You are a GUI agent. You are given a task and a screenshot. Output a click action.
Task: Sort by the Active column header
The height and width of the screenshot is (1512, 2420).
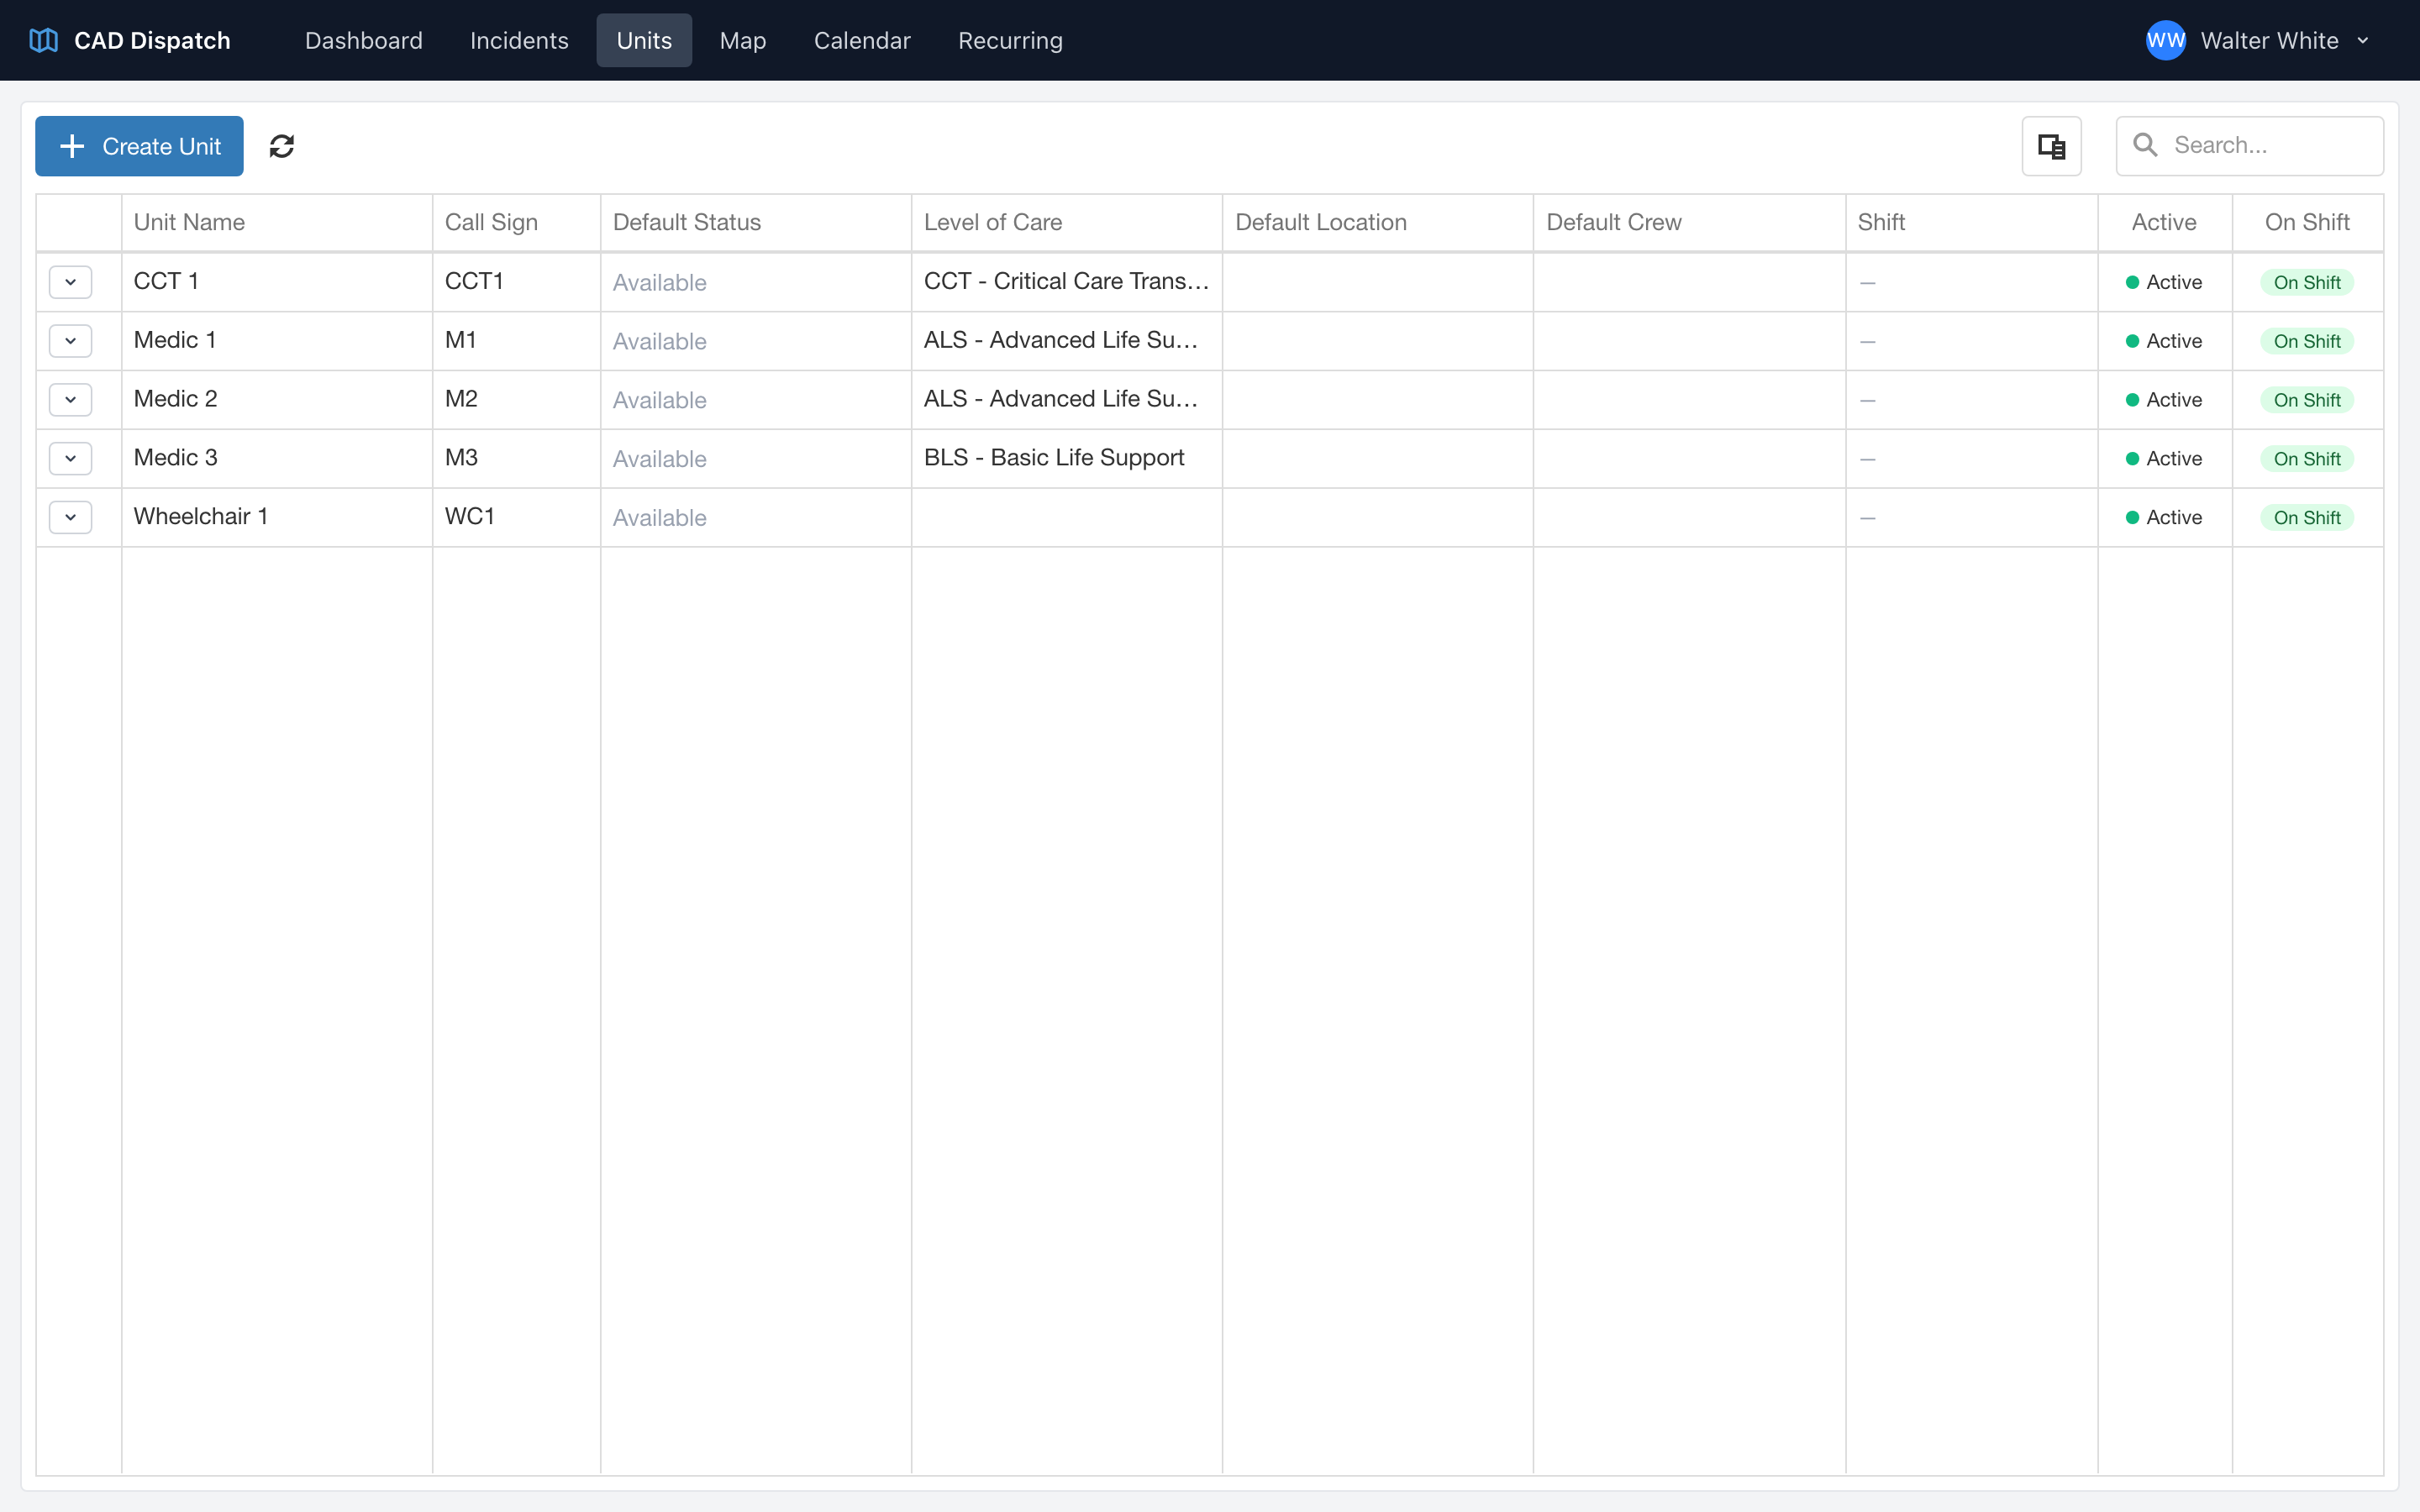(2164, 222)
